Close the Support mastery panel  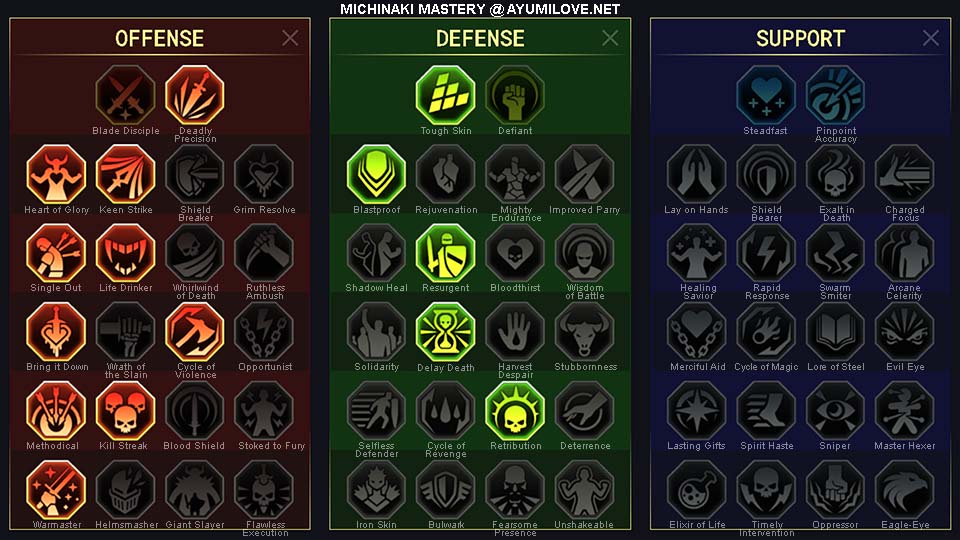(x=931, y=38)
